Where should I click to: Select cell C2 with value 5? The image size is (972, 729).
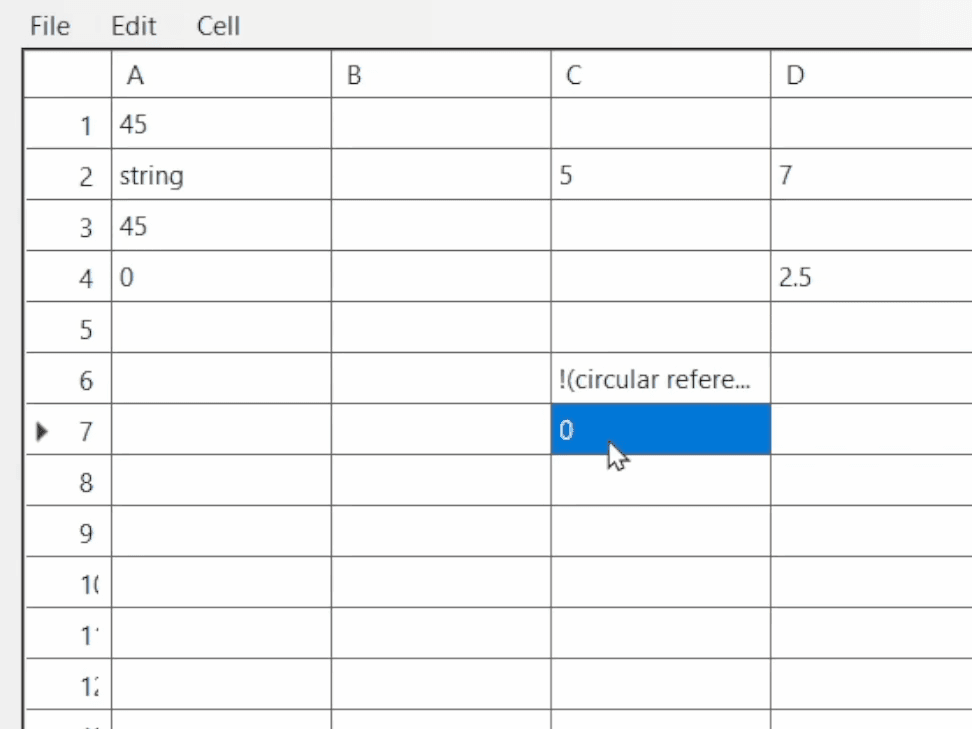tap(661, 175)
